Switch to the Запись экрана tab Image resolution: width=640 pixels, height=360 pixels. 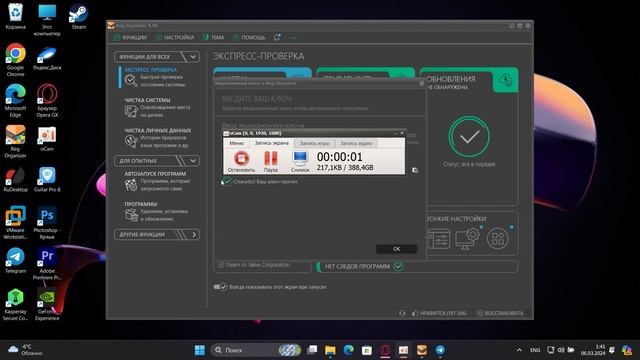271,143
